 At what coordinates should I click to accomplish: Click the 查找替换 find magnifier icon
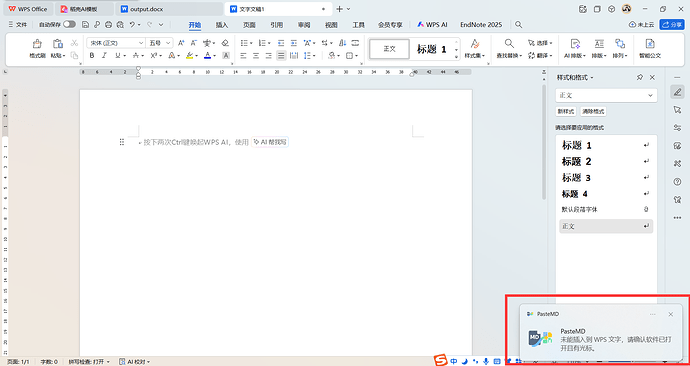coord(509,43)
